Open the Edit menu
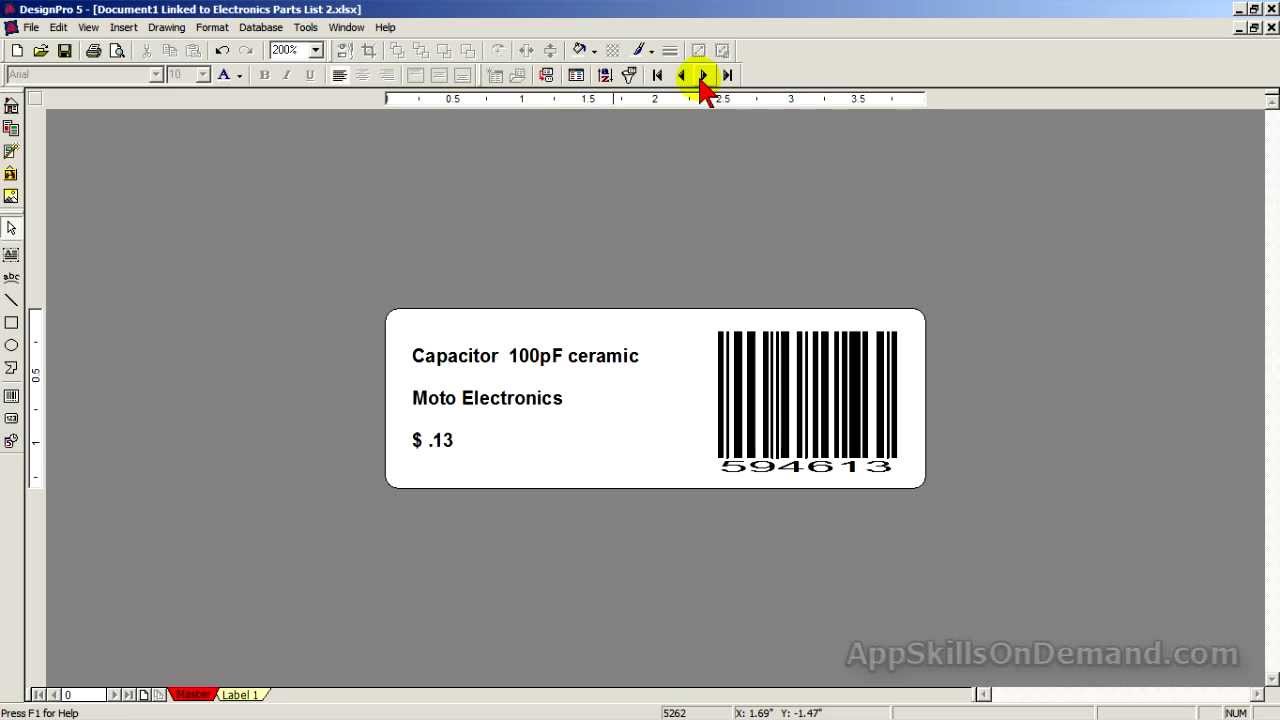 [x=59, y=27]
